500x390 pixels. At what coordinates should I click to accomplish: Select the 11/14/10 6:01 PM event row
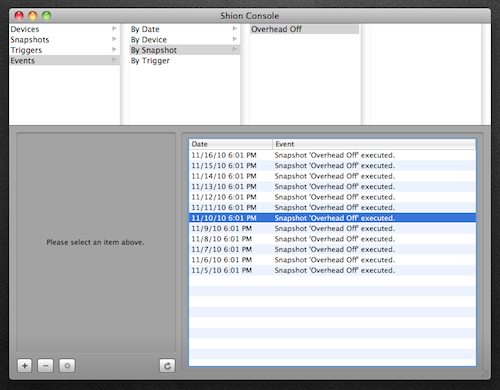pos(332,176)
